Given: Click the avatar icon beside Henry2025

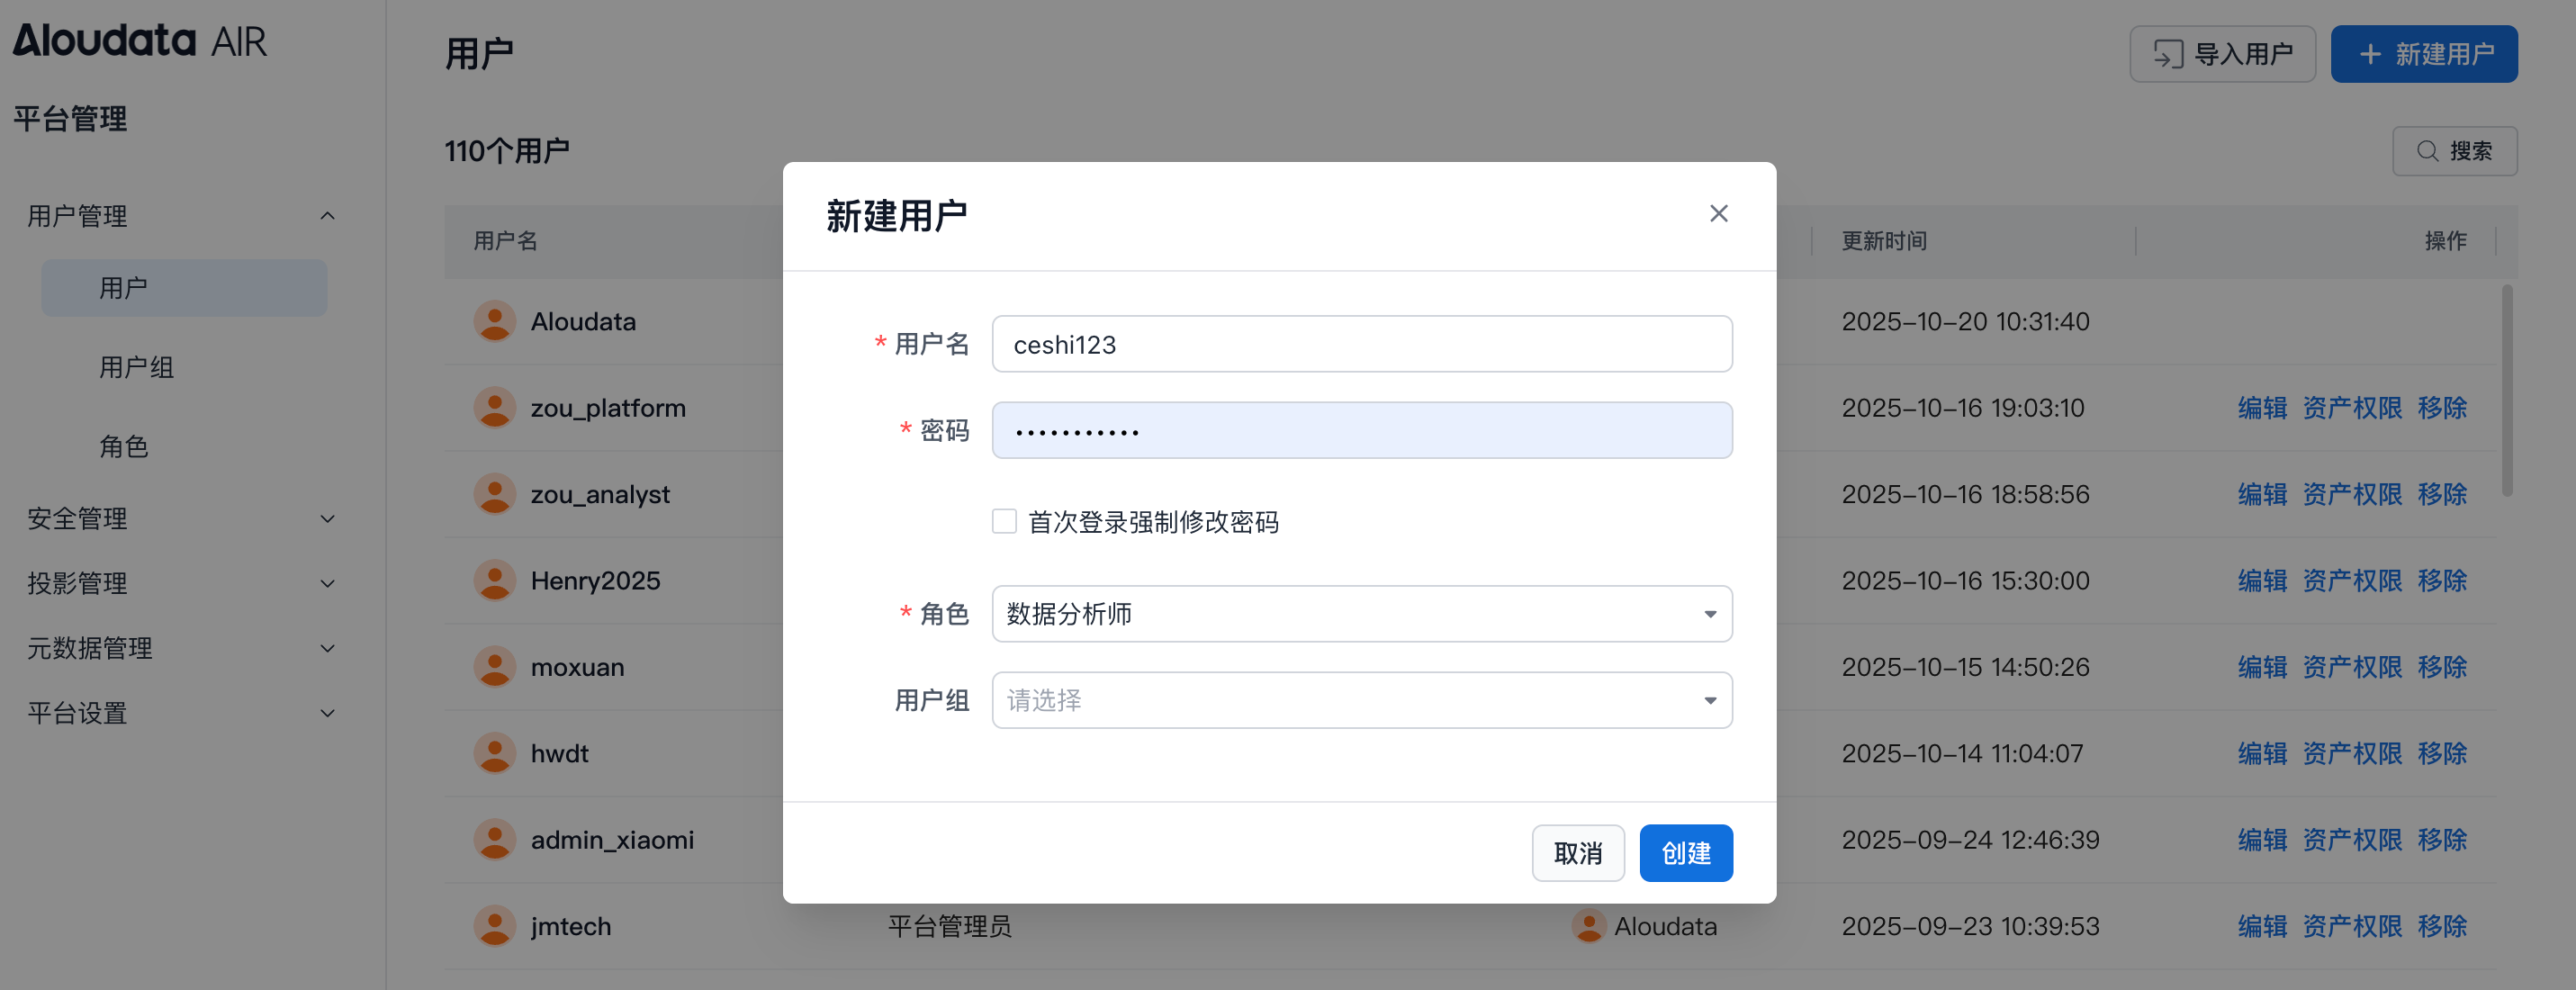Looking at the screenshot, I should pyautogui.click(x=494, y=581).
